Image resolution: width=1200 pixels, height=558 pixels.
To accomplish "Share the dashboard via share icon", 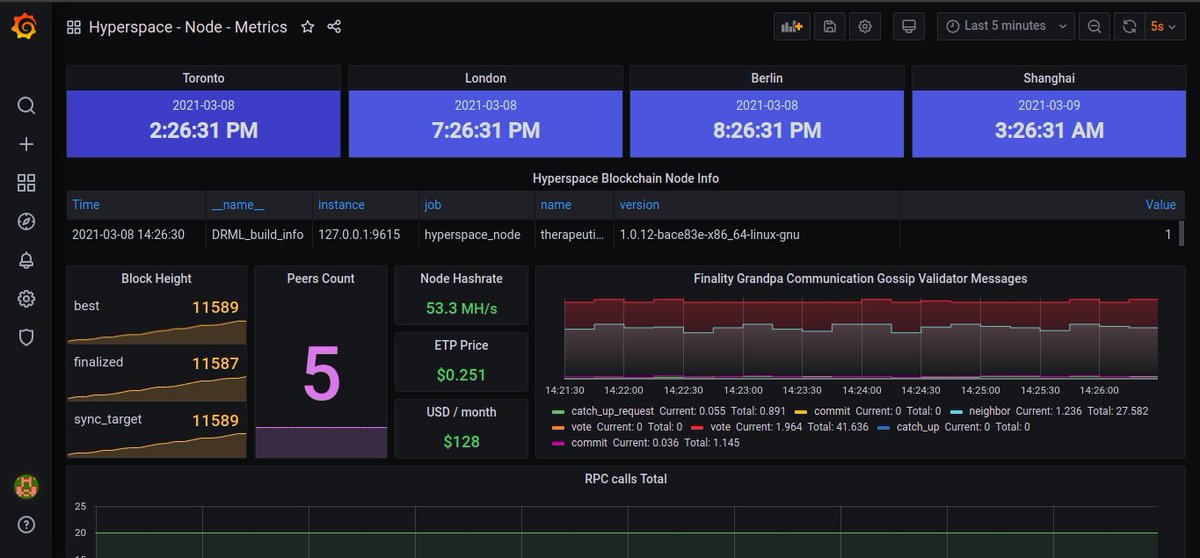I will (x=335, y=27).
